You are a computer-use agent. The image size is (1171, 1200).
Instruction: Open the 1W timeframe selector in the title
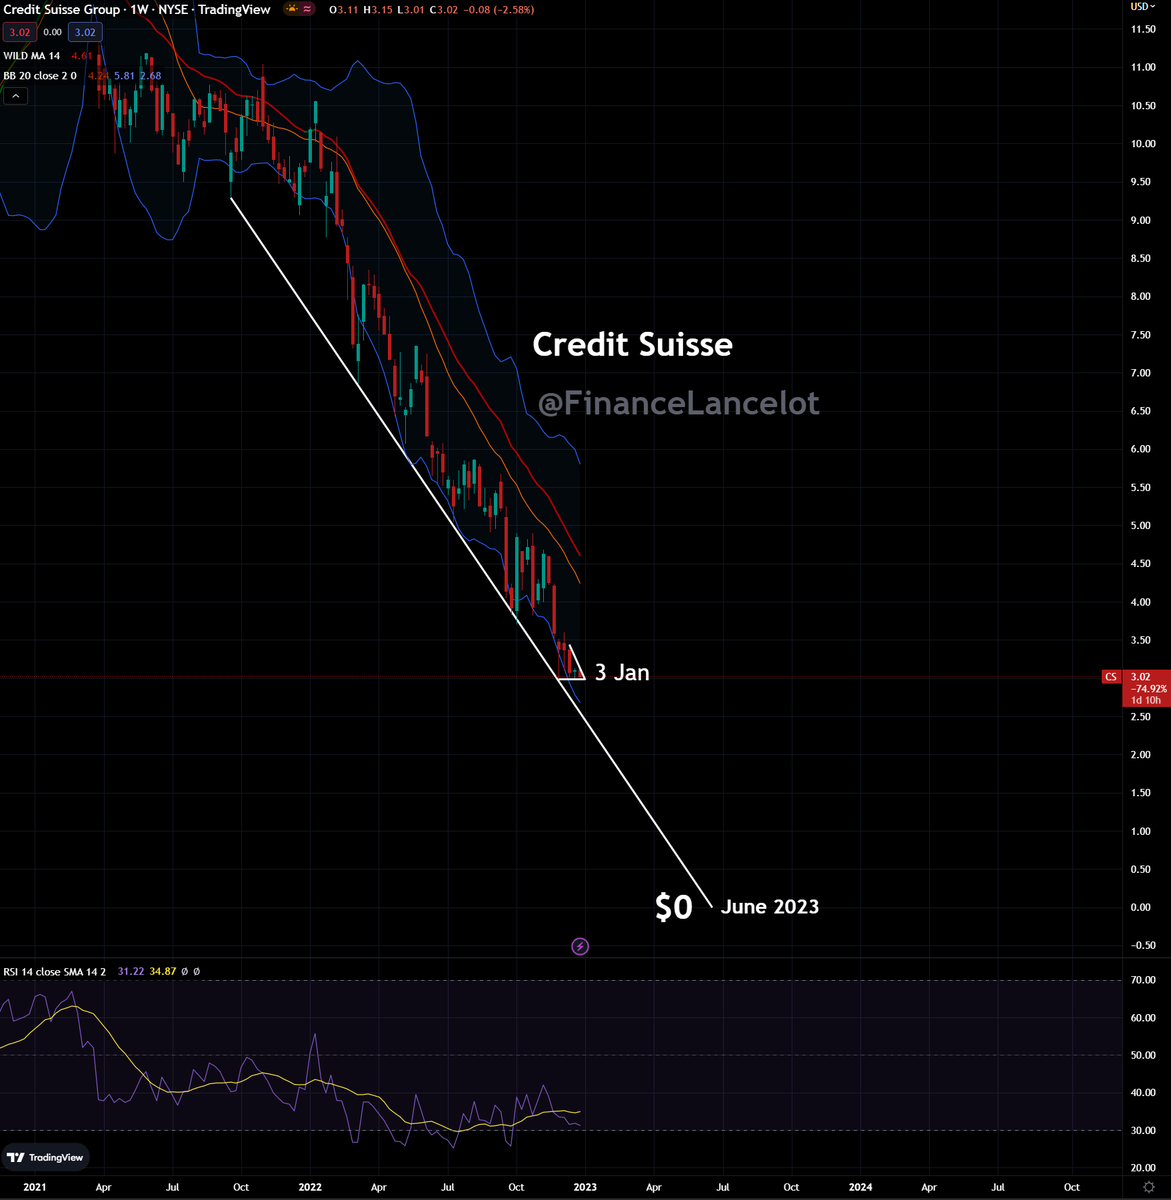tap(138, 9)
